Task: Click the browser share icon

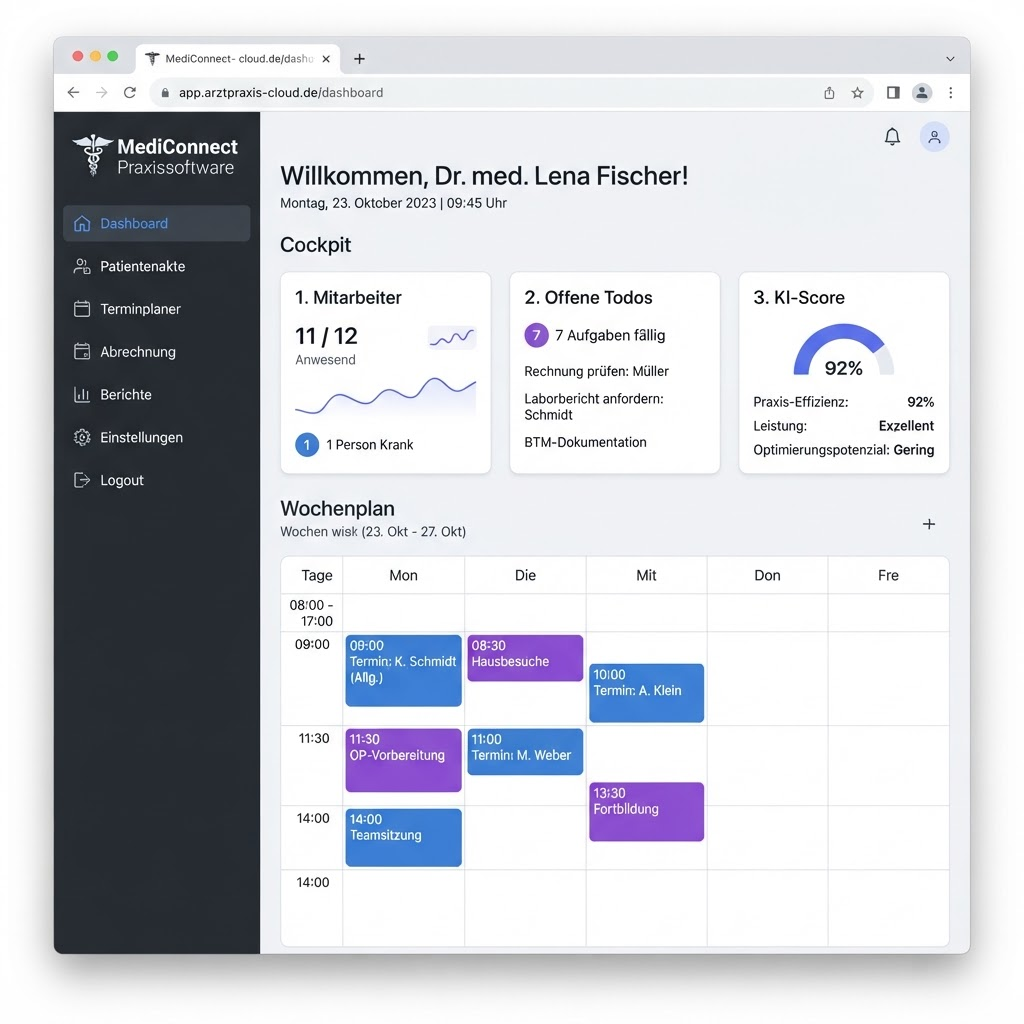Action: click(x=829, y=93)
